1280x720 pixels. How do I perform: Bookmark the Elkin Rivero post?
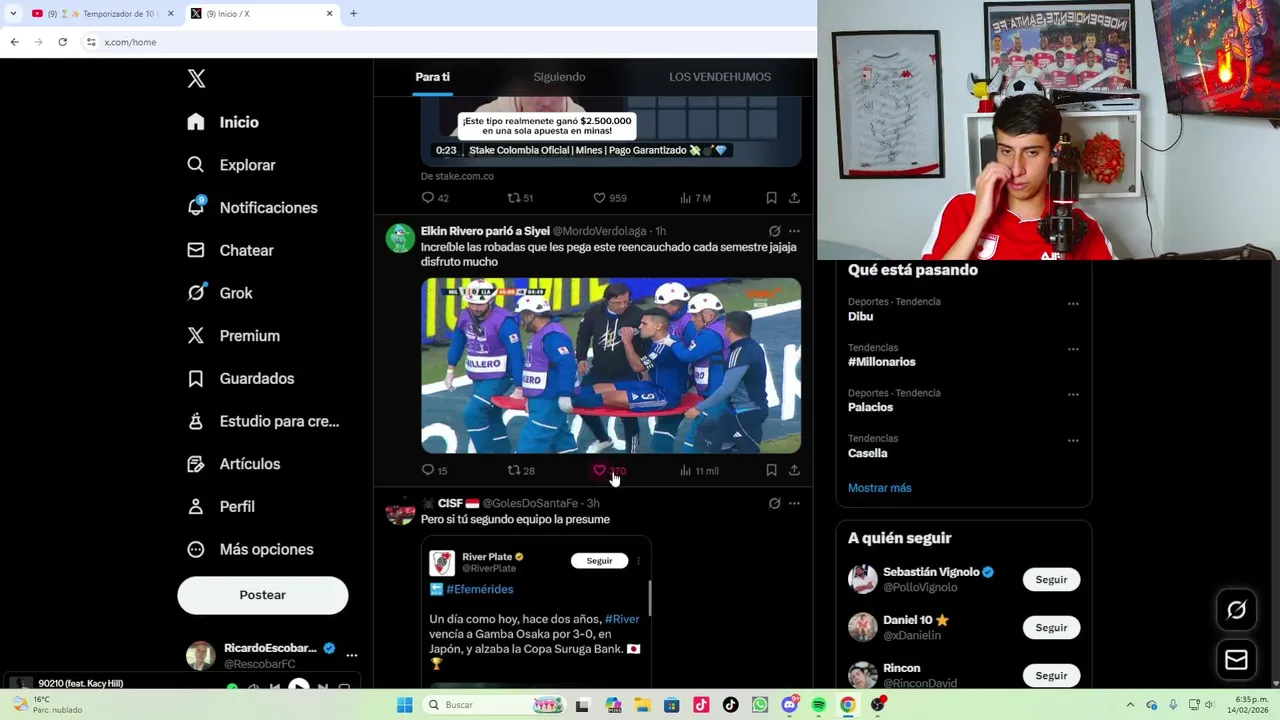pyautogui.click(x=771, y=470)
